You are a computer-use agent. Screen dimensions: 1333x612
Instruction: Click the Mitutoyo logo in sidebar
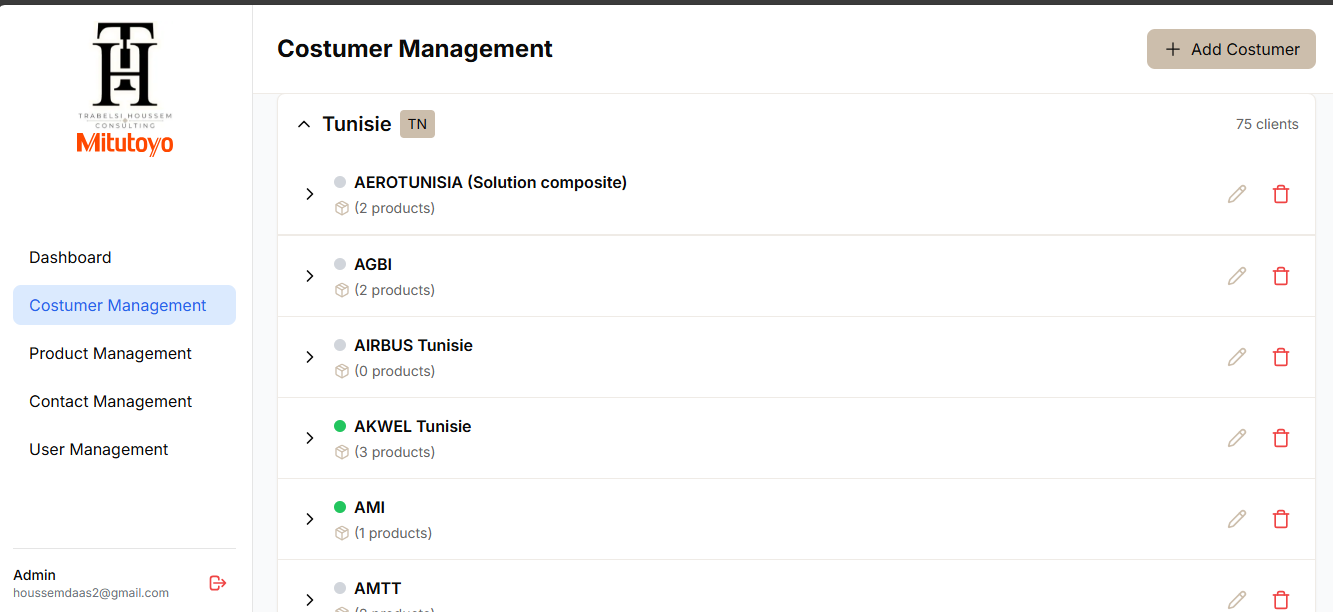pos(125,145)
